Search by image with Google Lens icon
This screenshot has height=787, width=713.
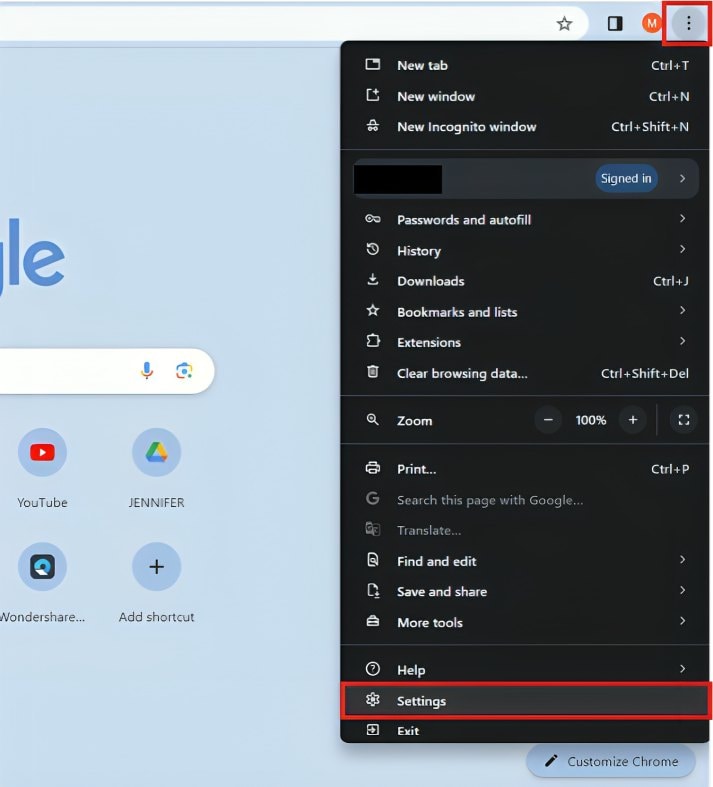184,371
